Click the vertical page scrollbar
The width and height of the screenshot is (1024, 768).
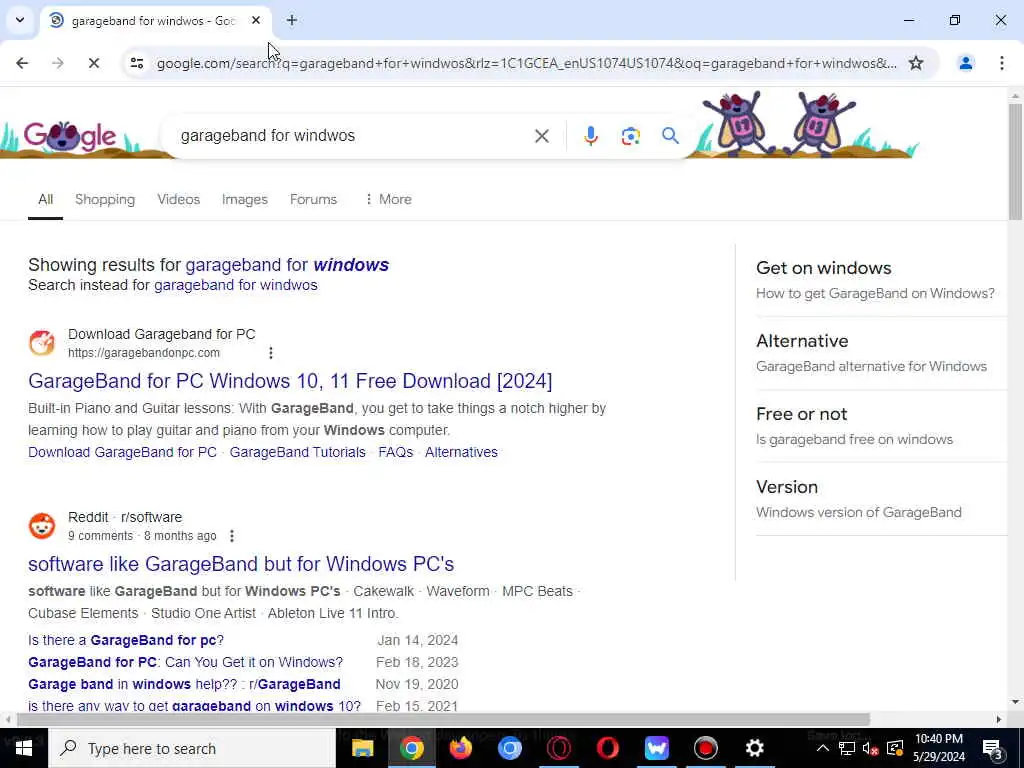pyautogui.click(x=1016, y=161)
